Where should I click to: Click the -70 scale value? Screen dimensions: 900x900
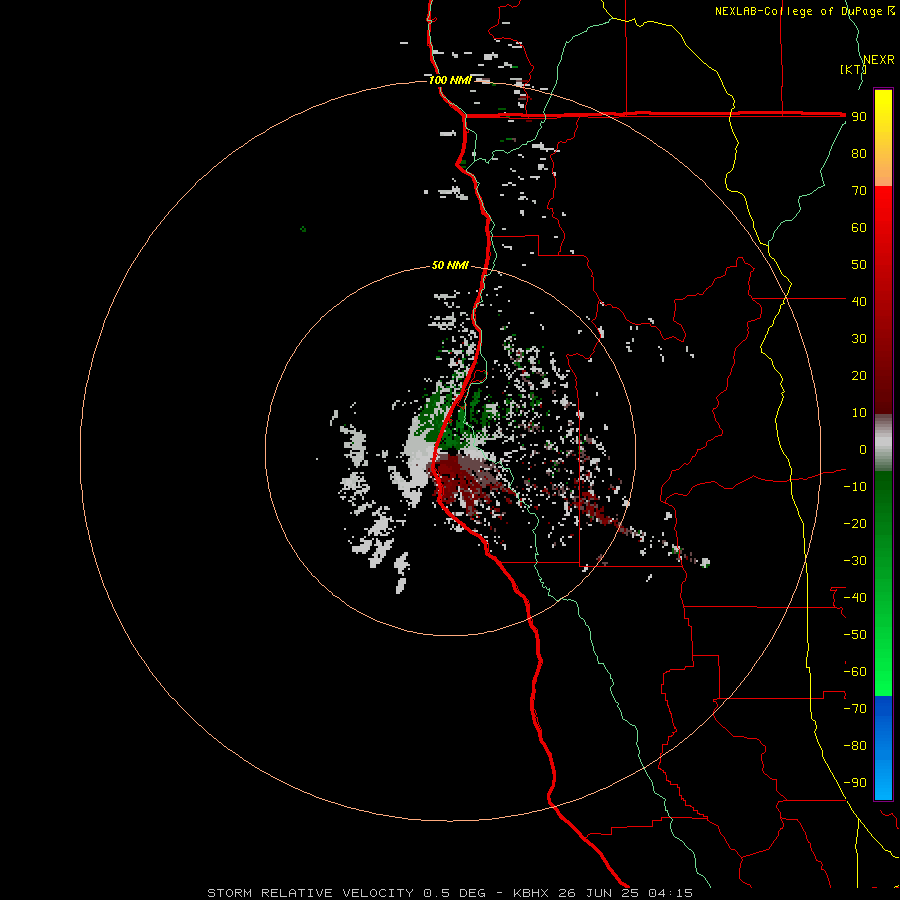coord(855,709)
